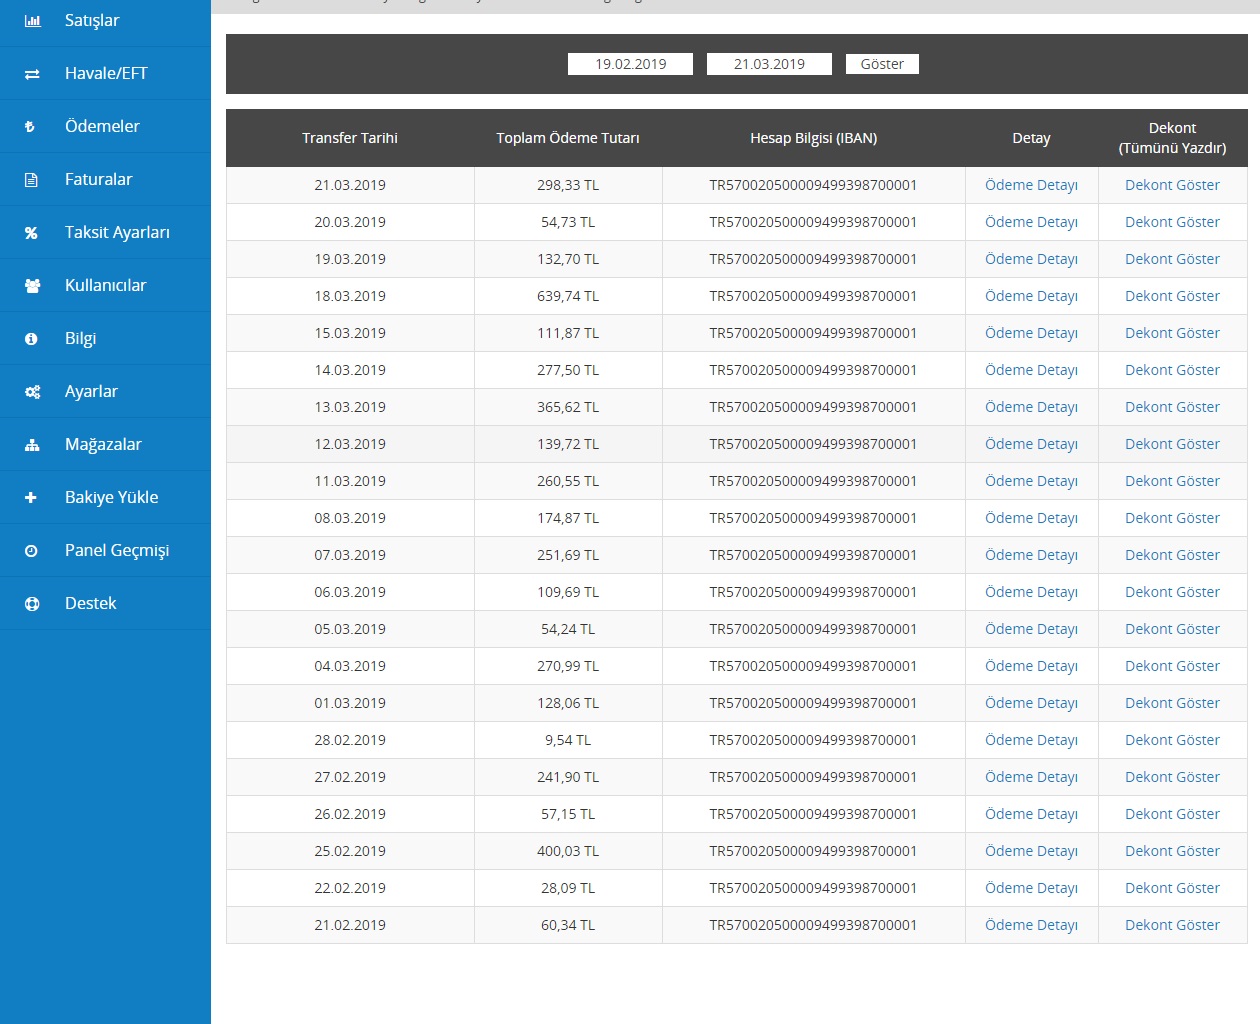Show Dekont Göster for 25.02.2019
This screenshot has height=1024, width=1260.
coord(1172,851)
